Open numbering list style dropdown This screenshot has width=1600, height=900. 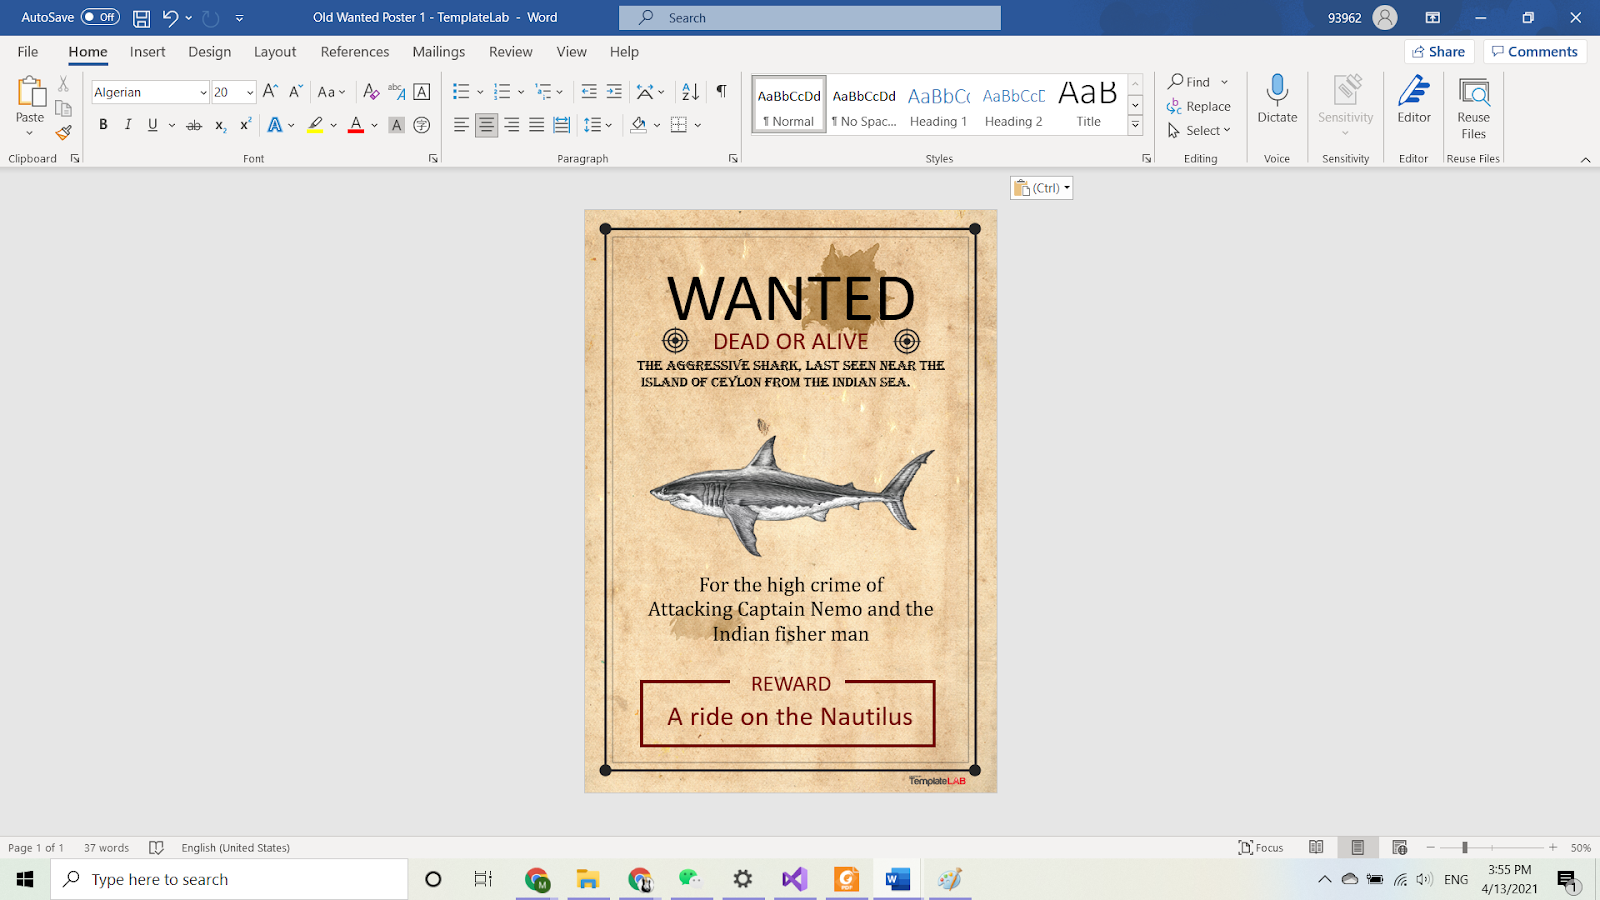coord(521,92)
